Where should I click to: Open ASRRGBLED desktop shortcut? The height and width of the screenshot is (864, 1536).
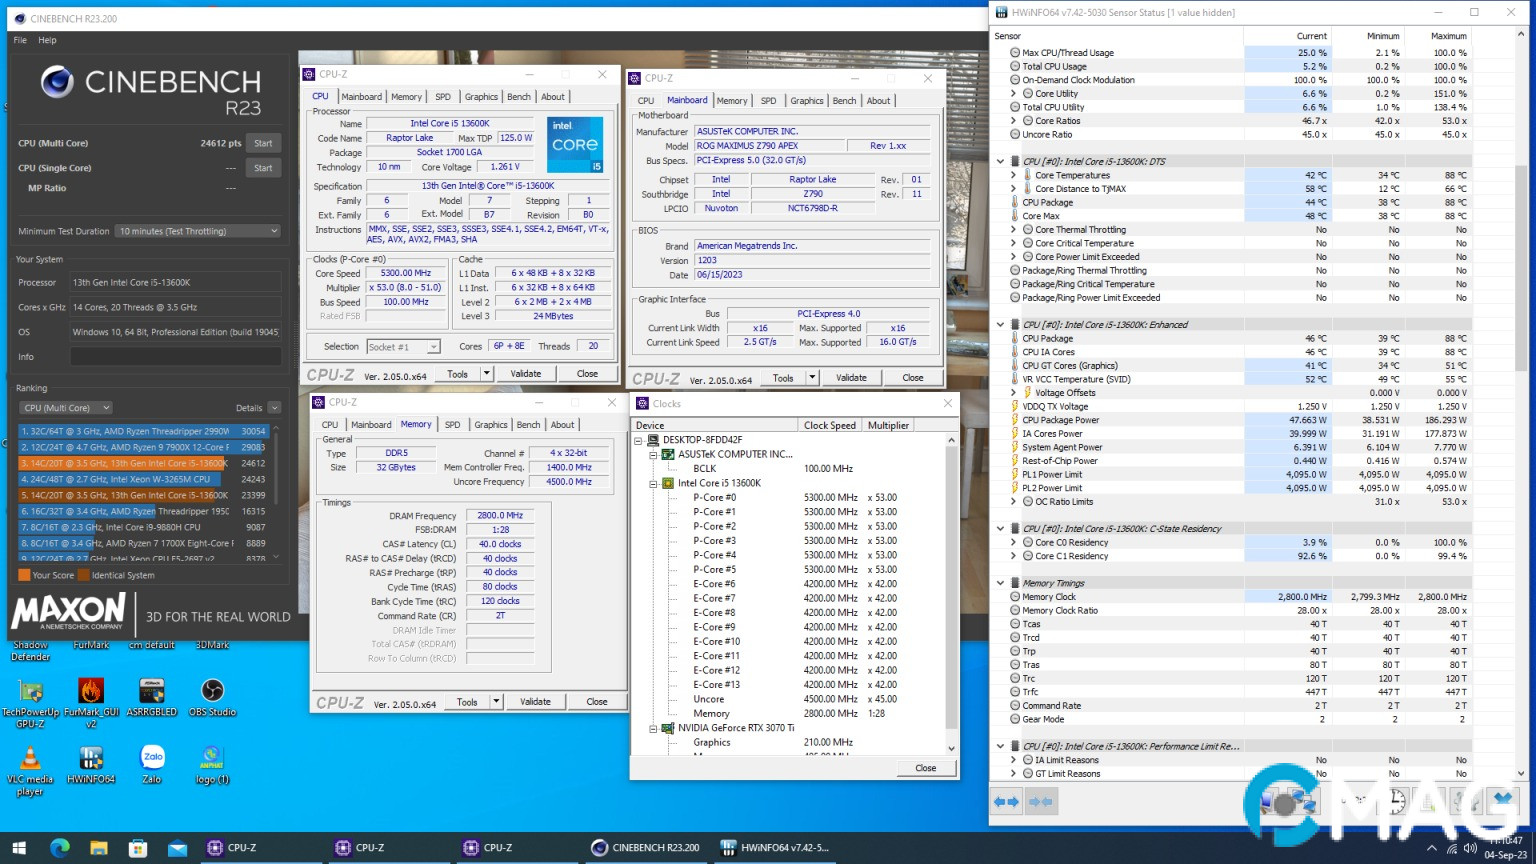click(x=152, y=691)
